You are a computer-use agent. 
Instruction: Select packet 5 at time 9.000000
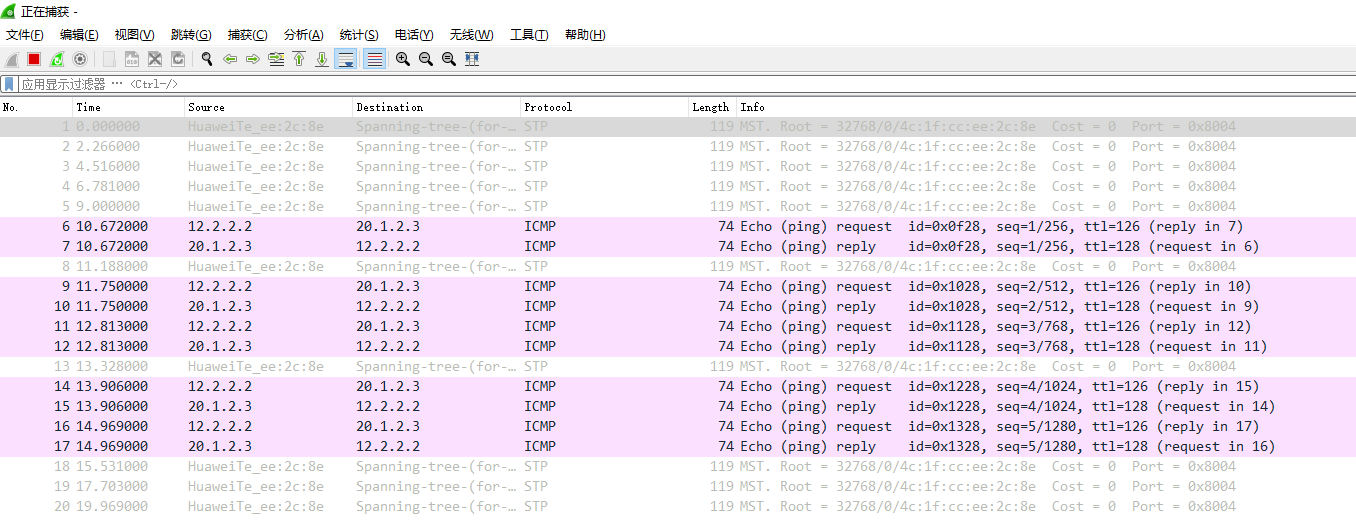tap(678, 207)
